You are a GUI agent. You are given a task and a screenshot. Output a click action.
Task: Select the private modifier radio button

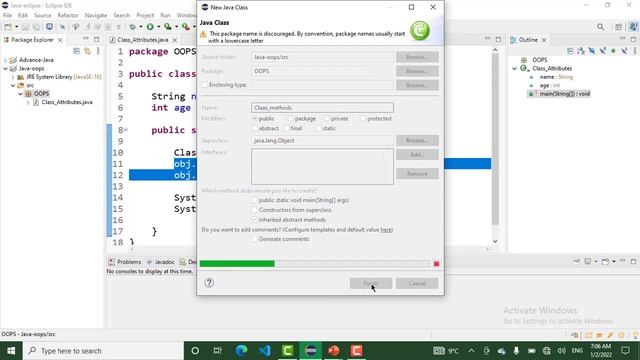(x=327, y=118)
